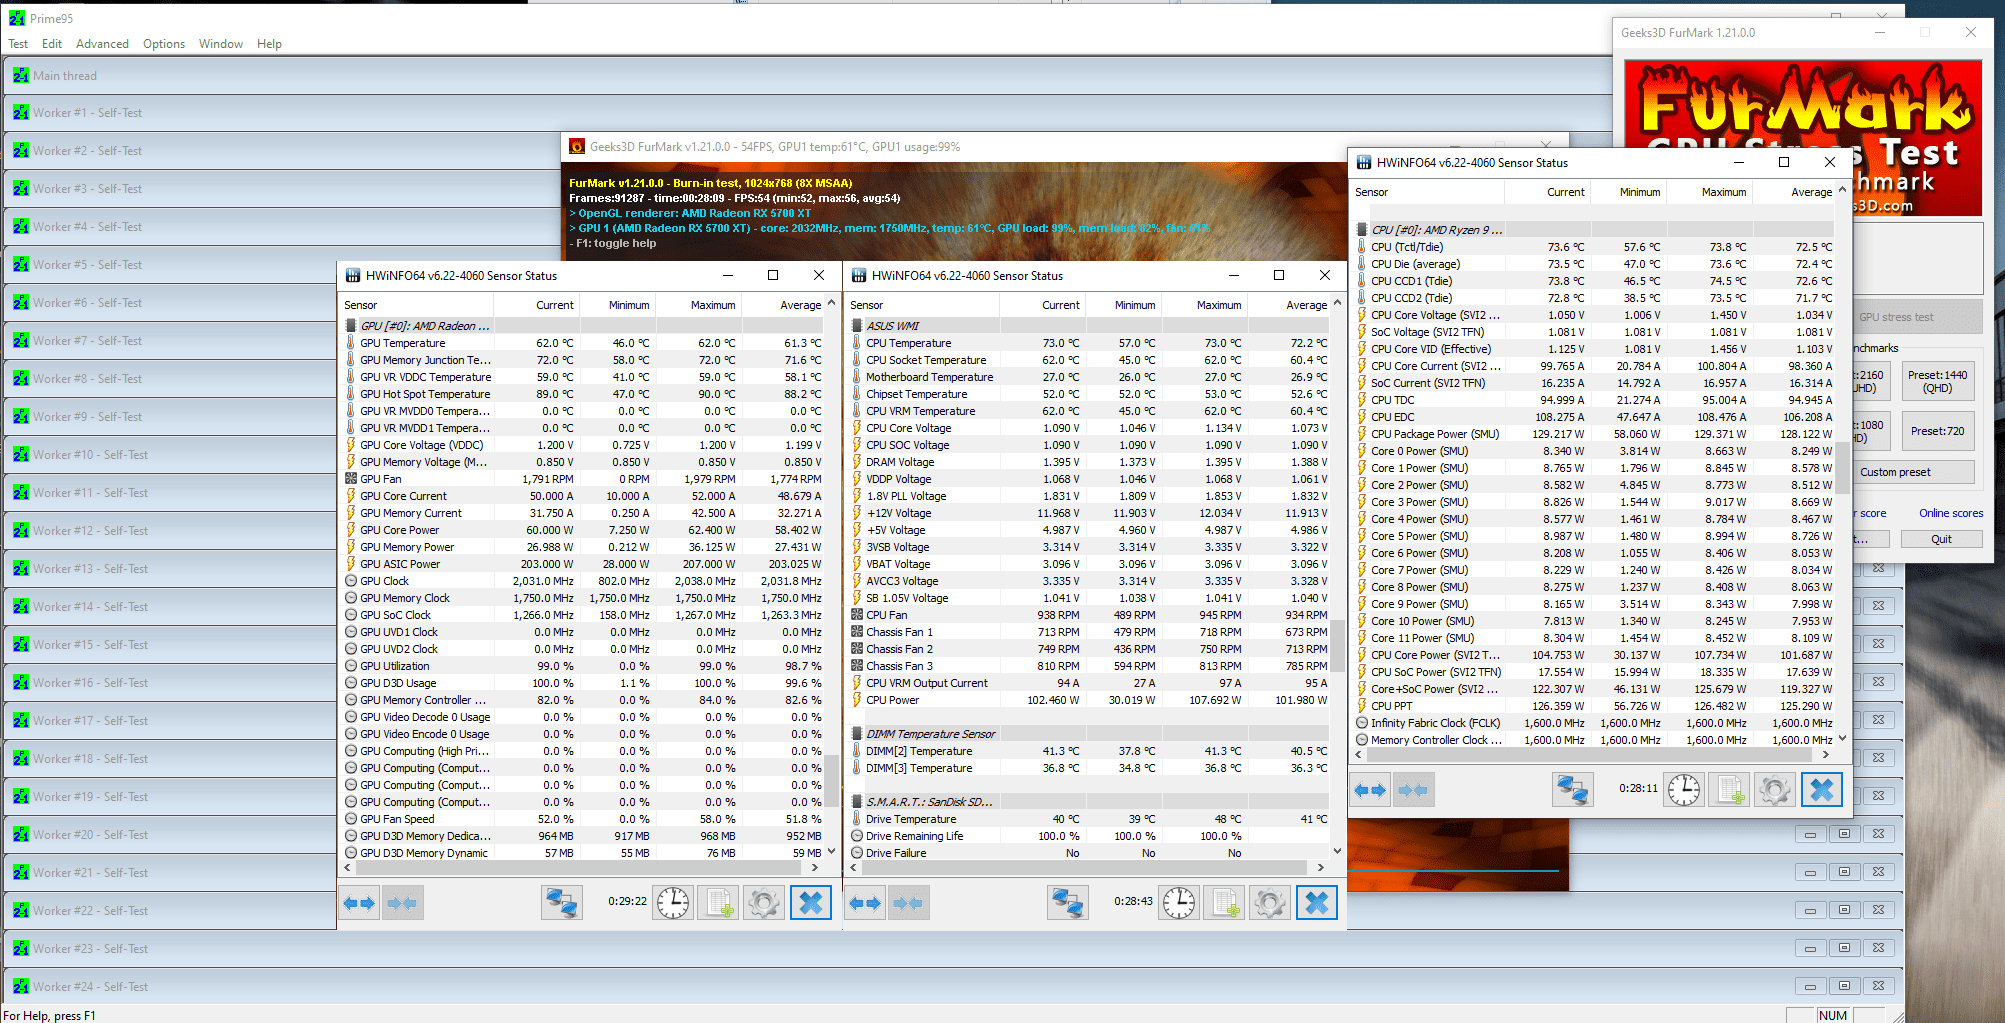Click Maximum column header in ASUS WMI window
The height and width of the screenshot is (1023, 2005).
(1204, 305)
